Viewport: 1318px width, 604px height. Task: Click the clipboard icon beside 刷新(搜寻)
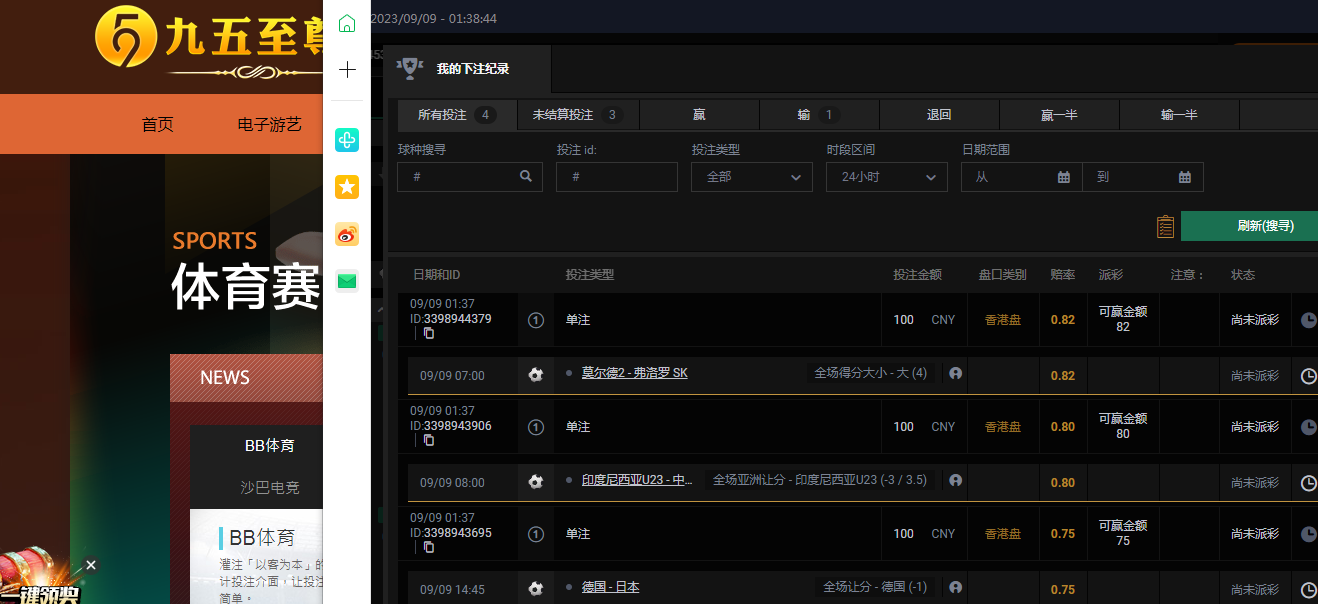pyautogui.click(x=1165, y=227)
